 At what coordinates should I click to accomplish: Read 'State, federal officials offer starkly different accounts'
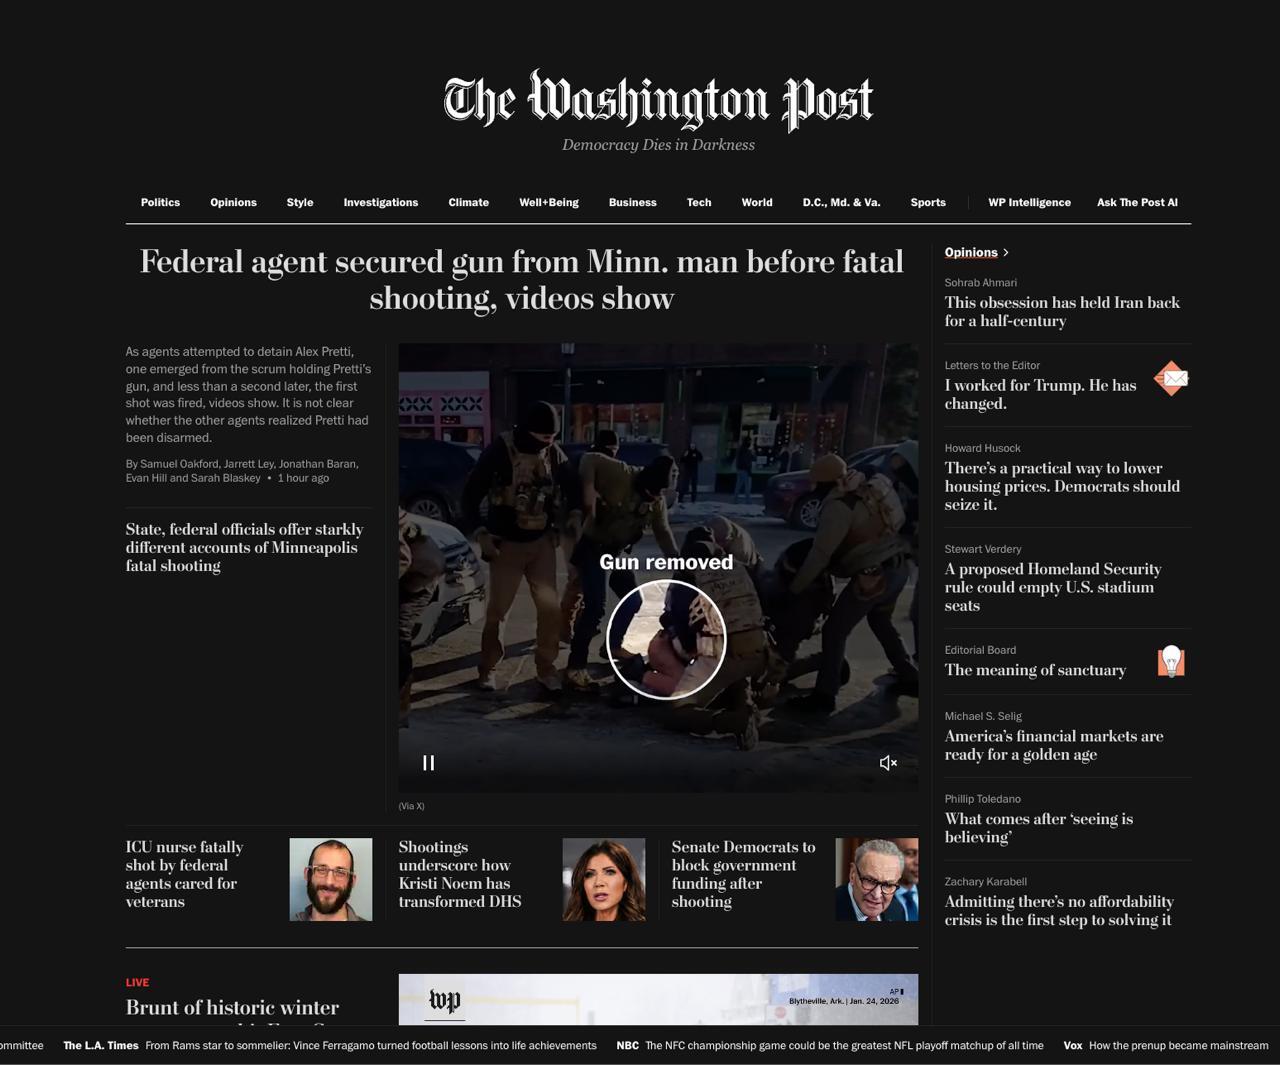[244, 548]
